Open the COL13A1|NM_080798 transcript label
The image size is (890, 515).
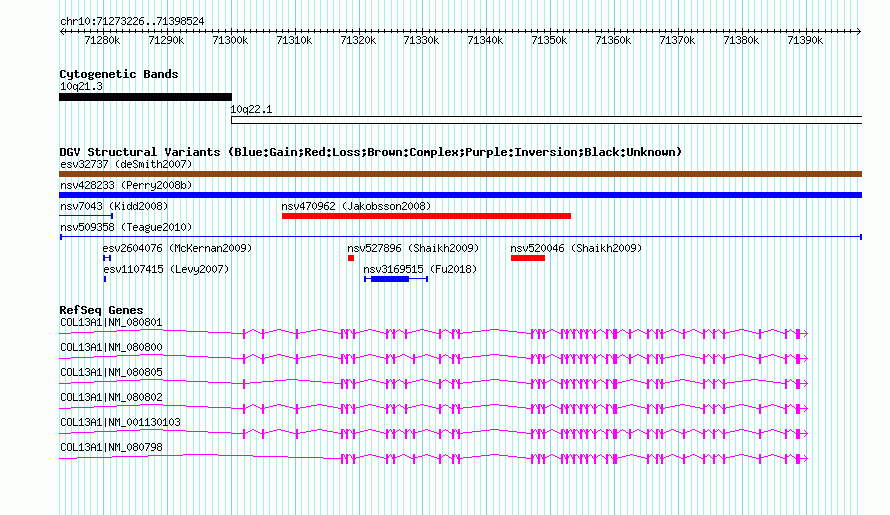(111, 448)
